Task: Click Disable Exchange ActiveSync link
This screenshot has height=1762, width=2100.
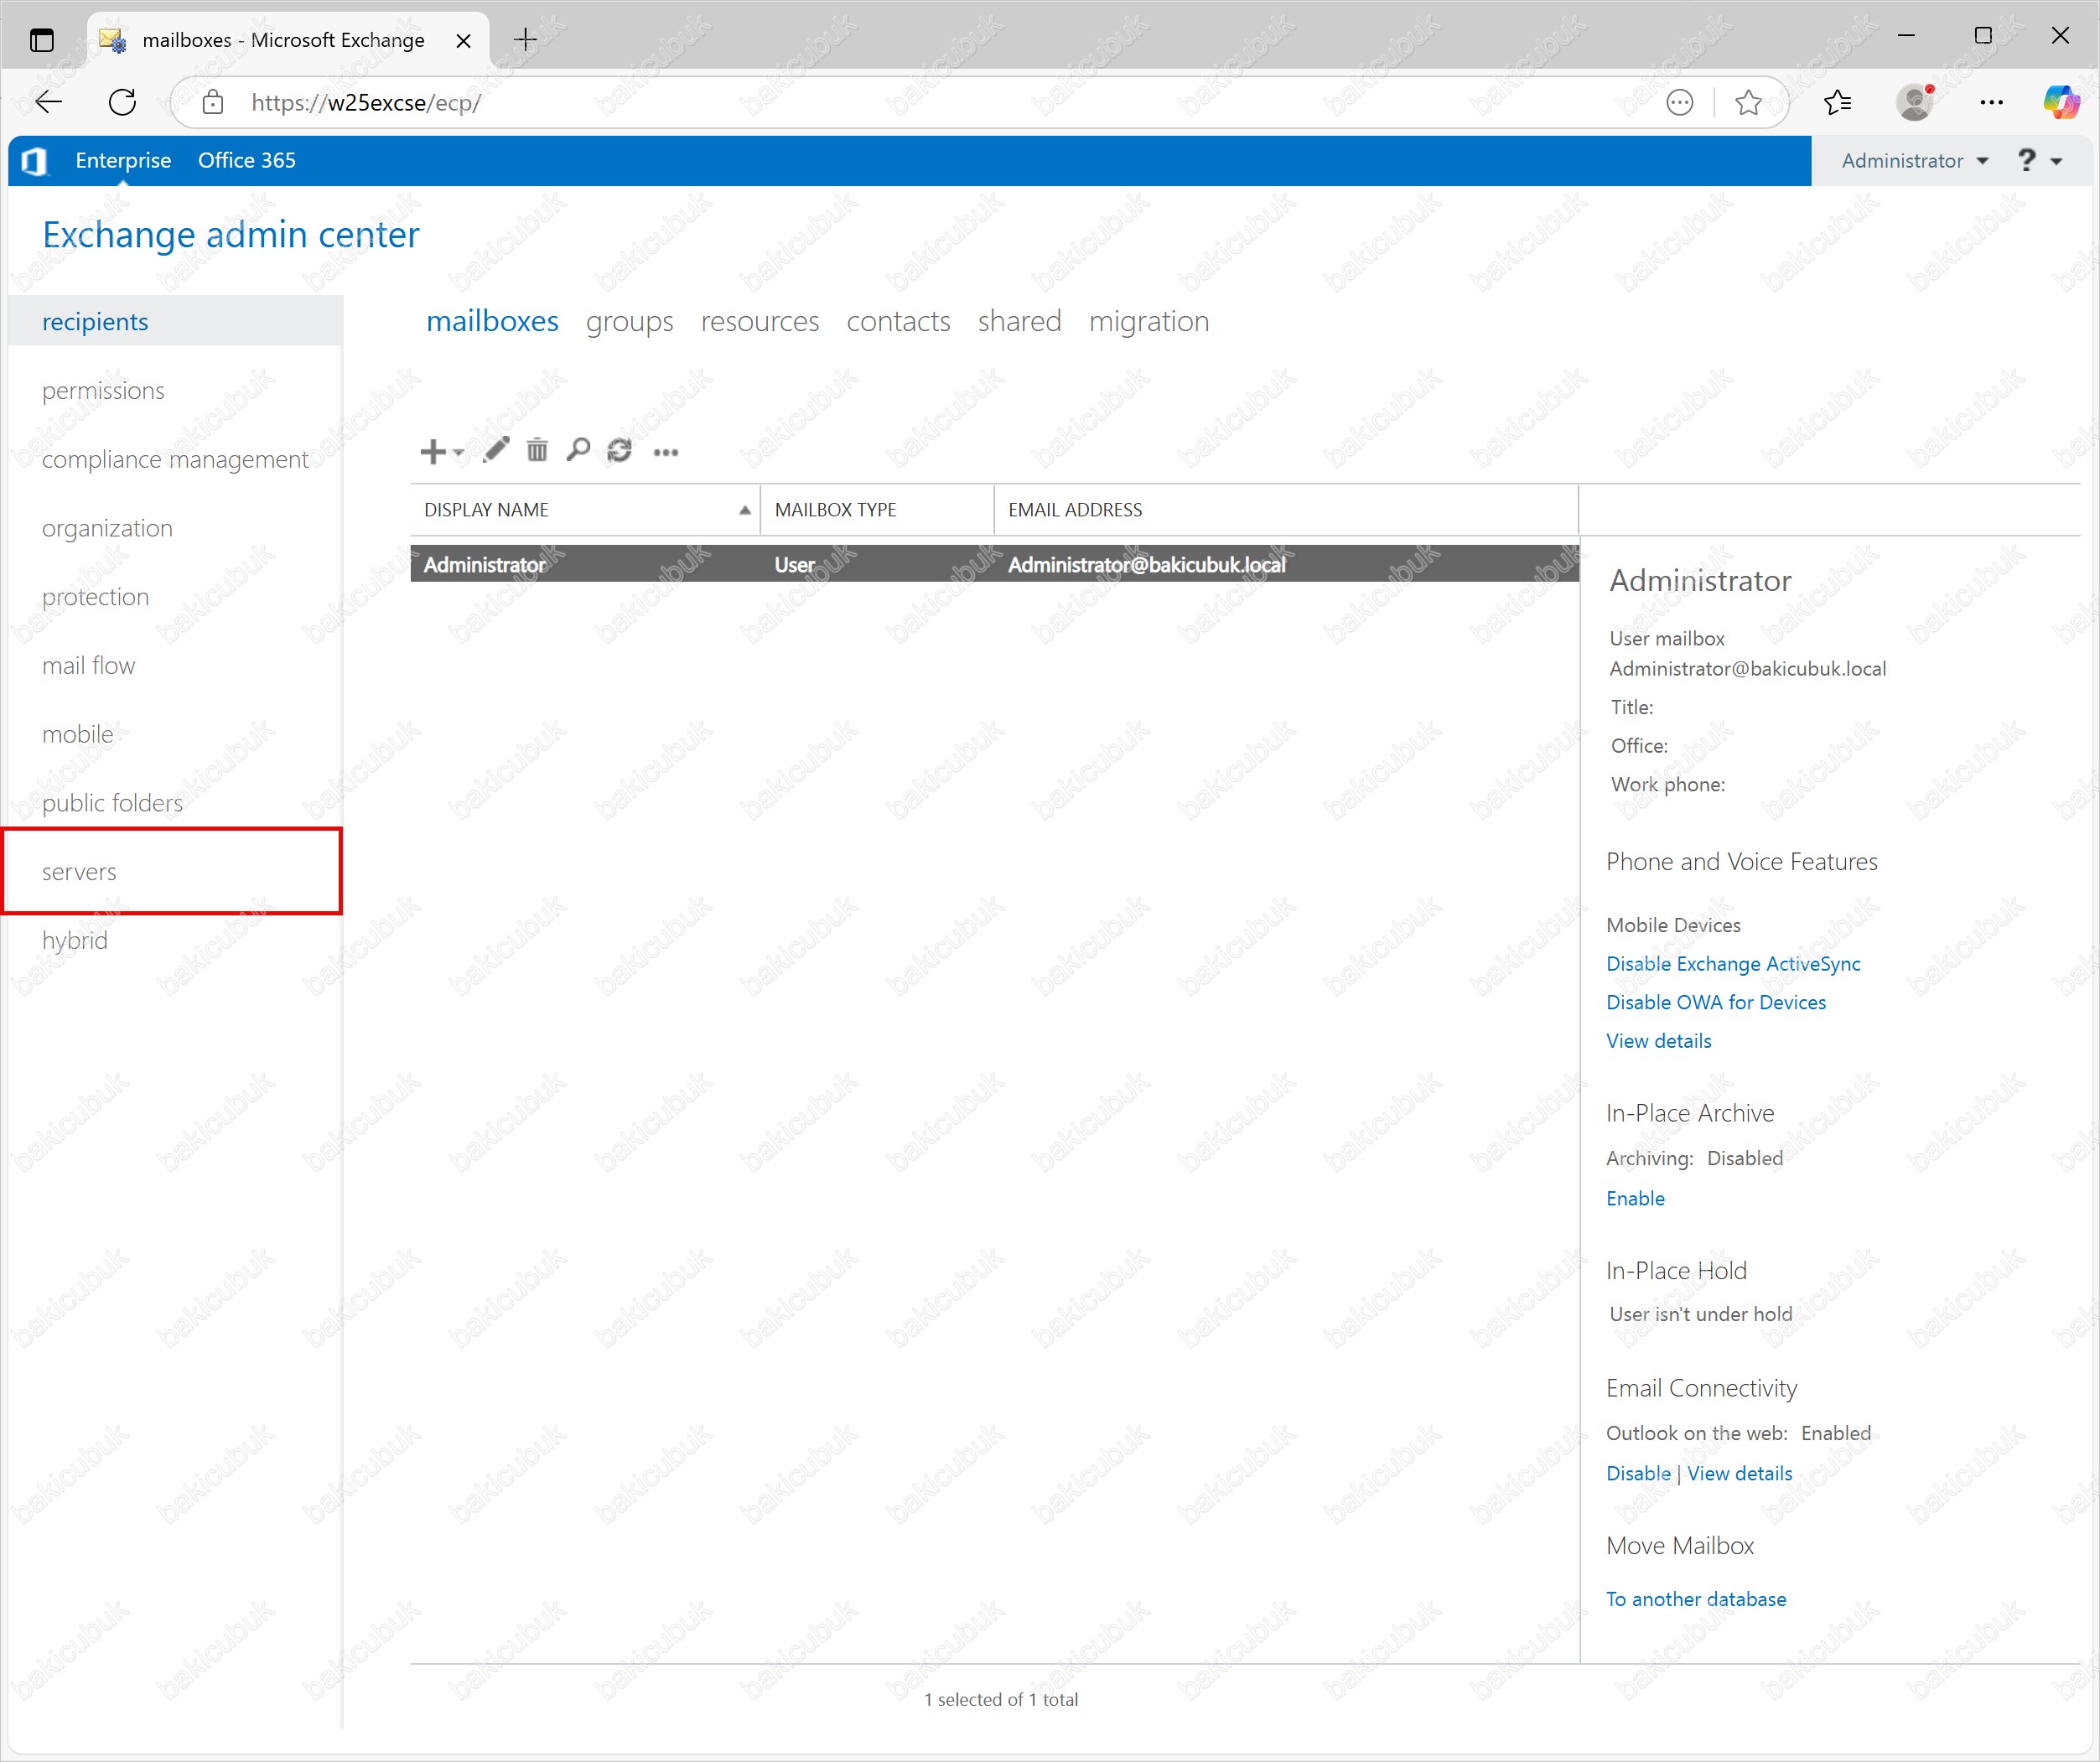Action: click(x=1733, y=963)
